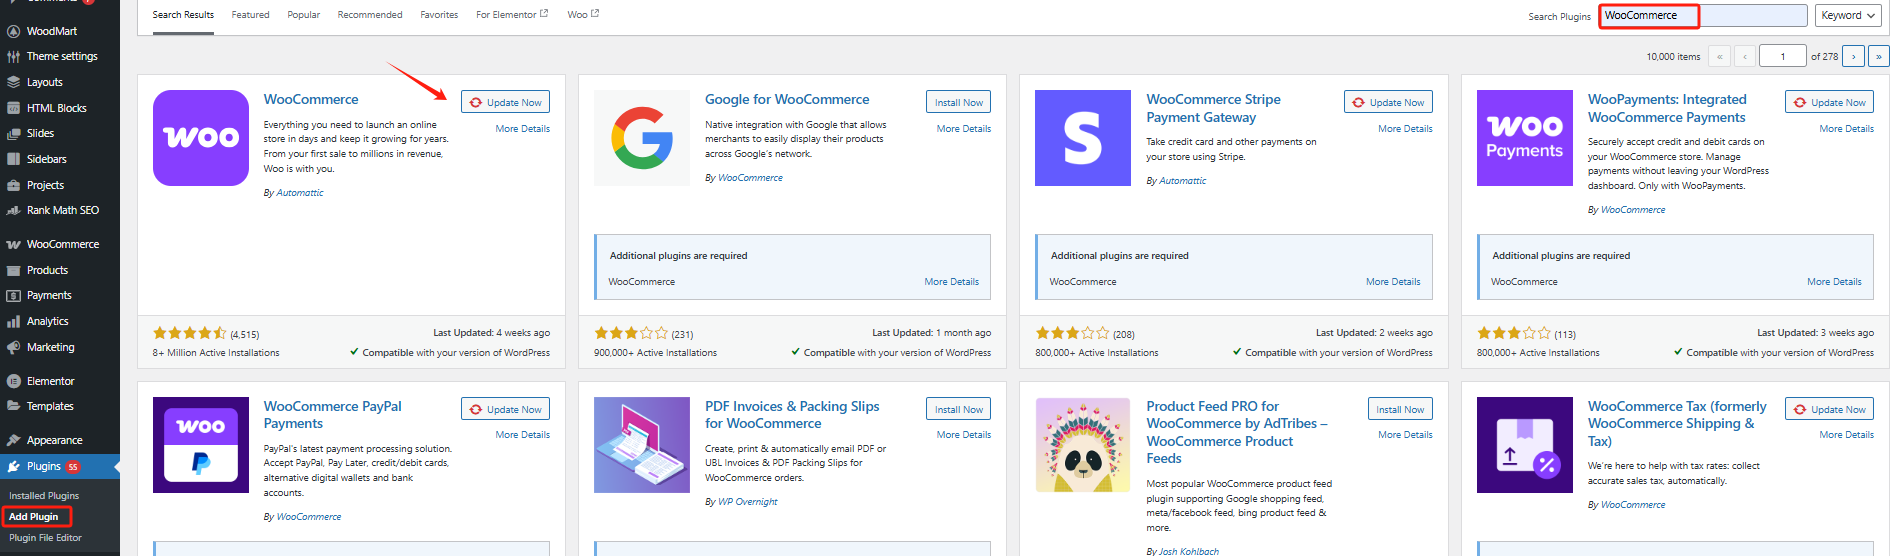The height and width of the screenshot is (556, 1890).
Task: Open Rank Math SEO menu
Action: 62,210
